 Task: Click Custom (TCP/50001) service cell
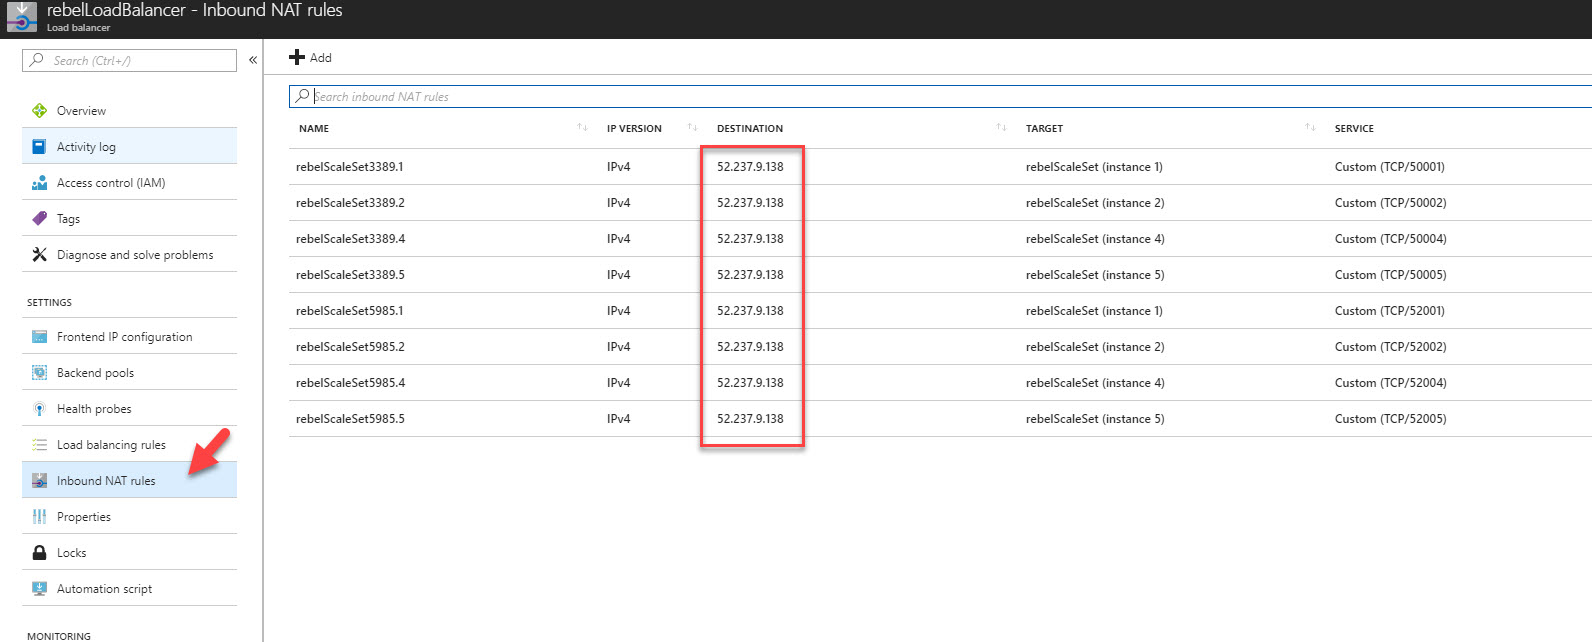point(1390,167)
